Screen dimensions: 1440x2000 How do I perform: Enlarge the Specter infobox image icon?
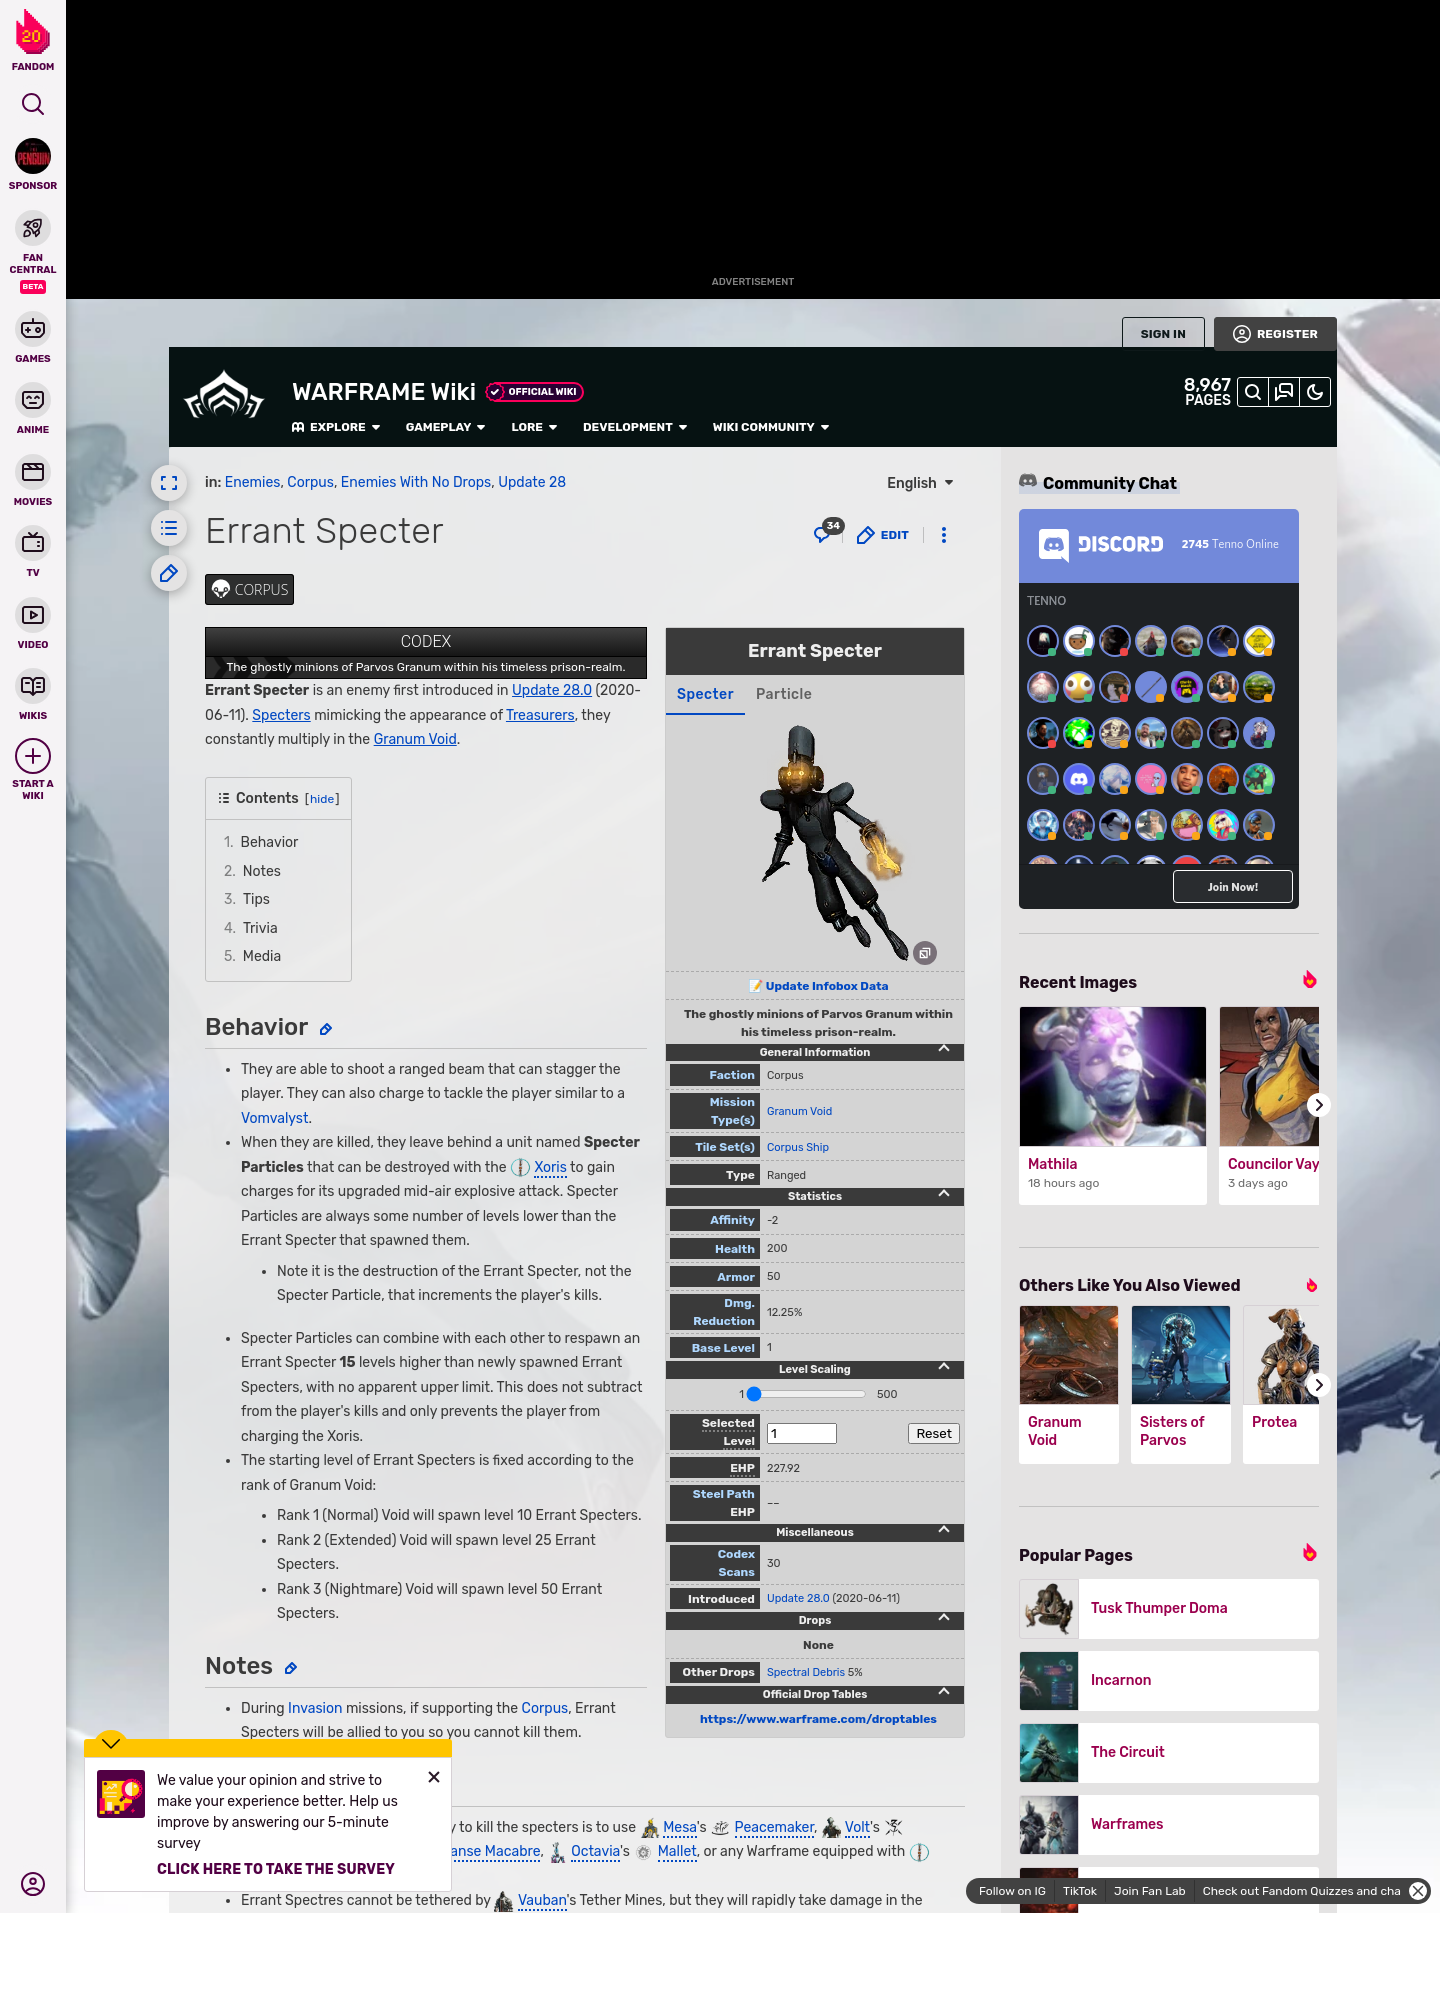click(925, 953)
